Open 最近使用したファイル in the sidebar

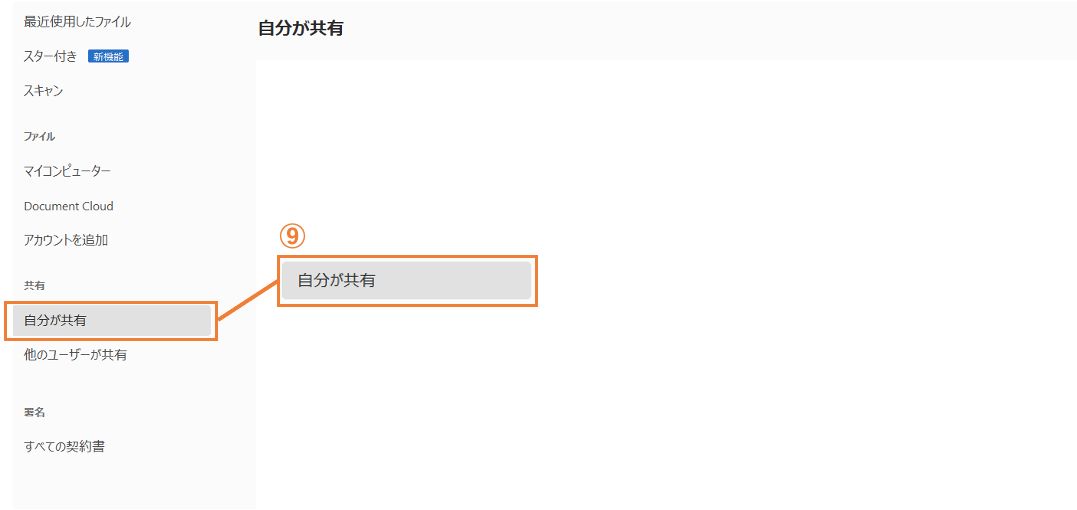[x=77, y=21]
